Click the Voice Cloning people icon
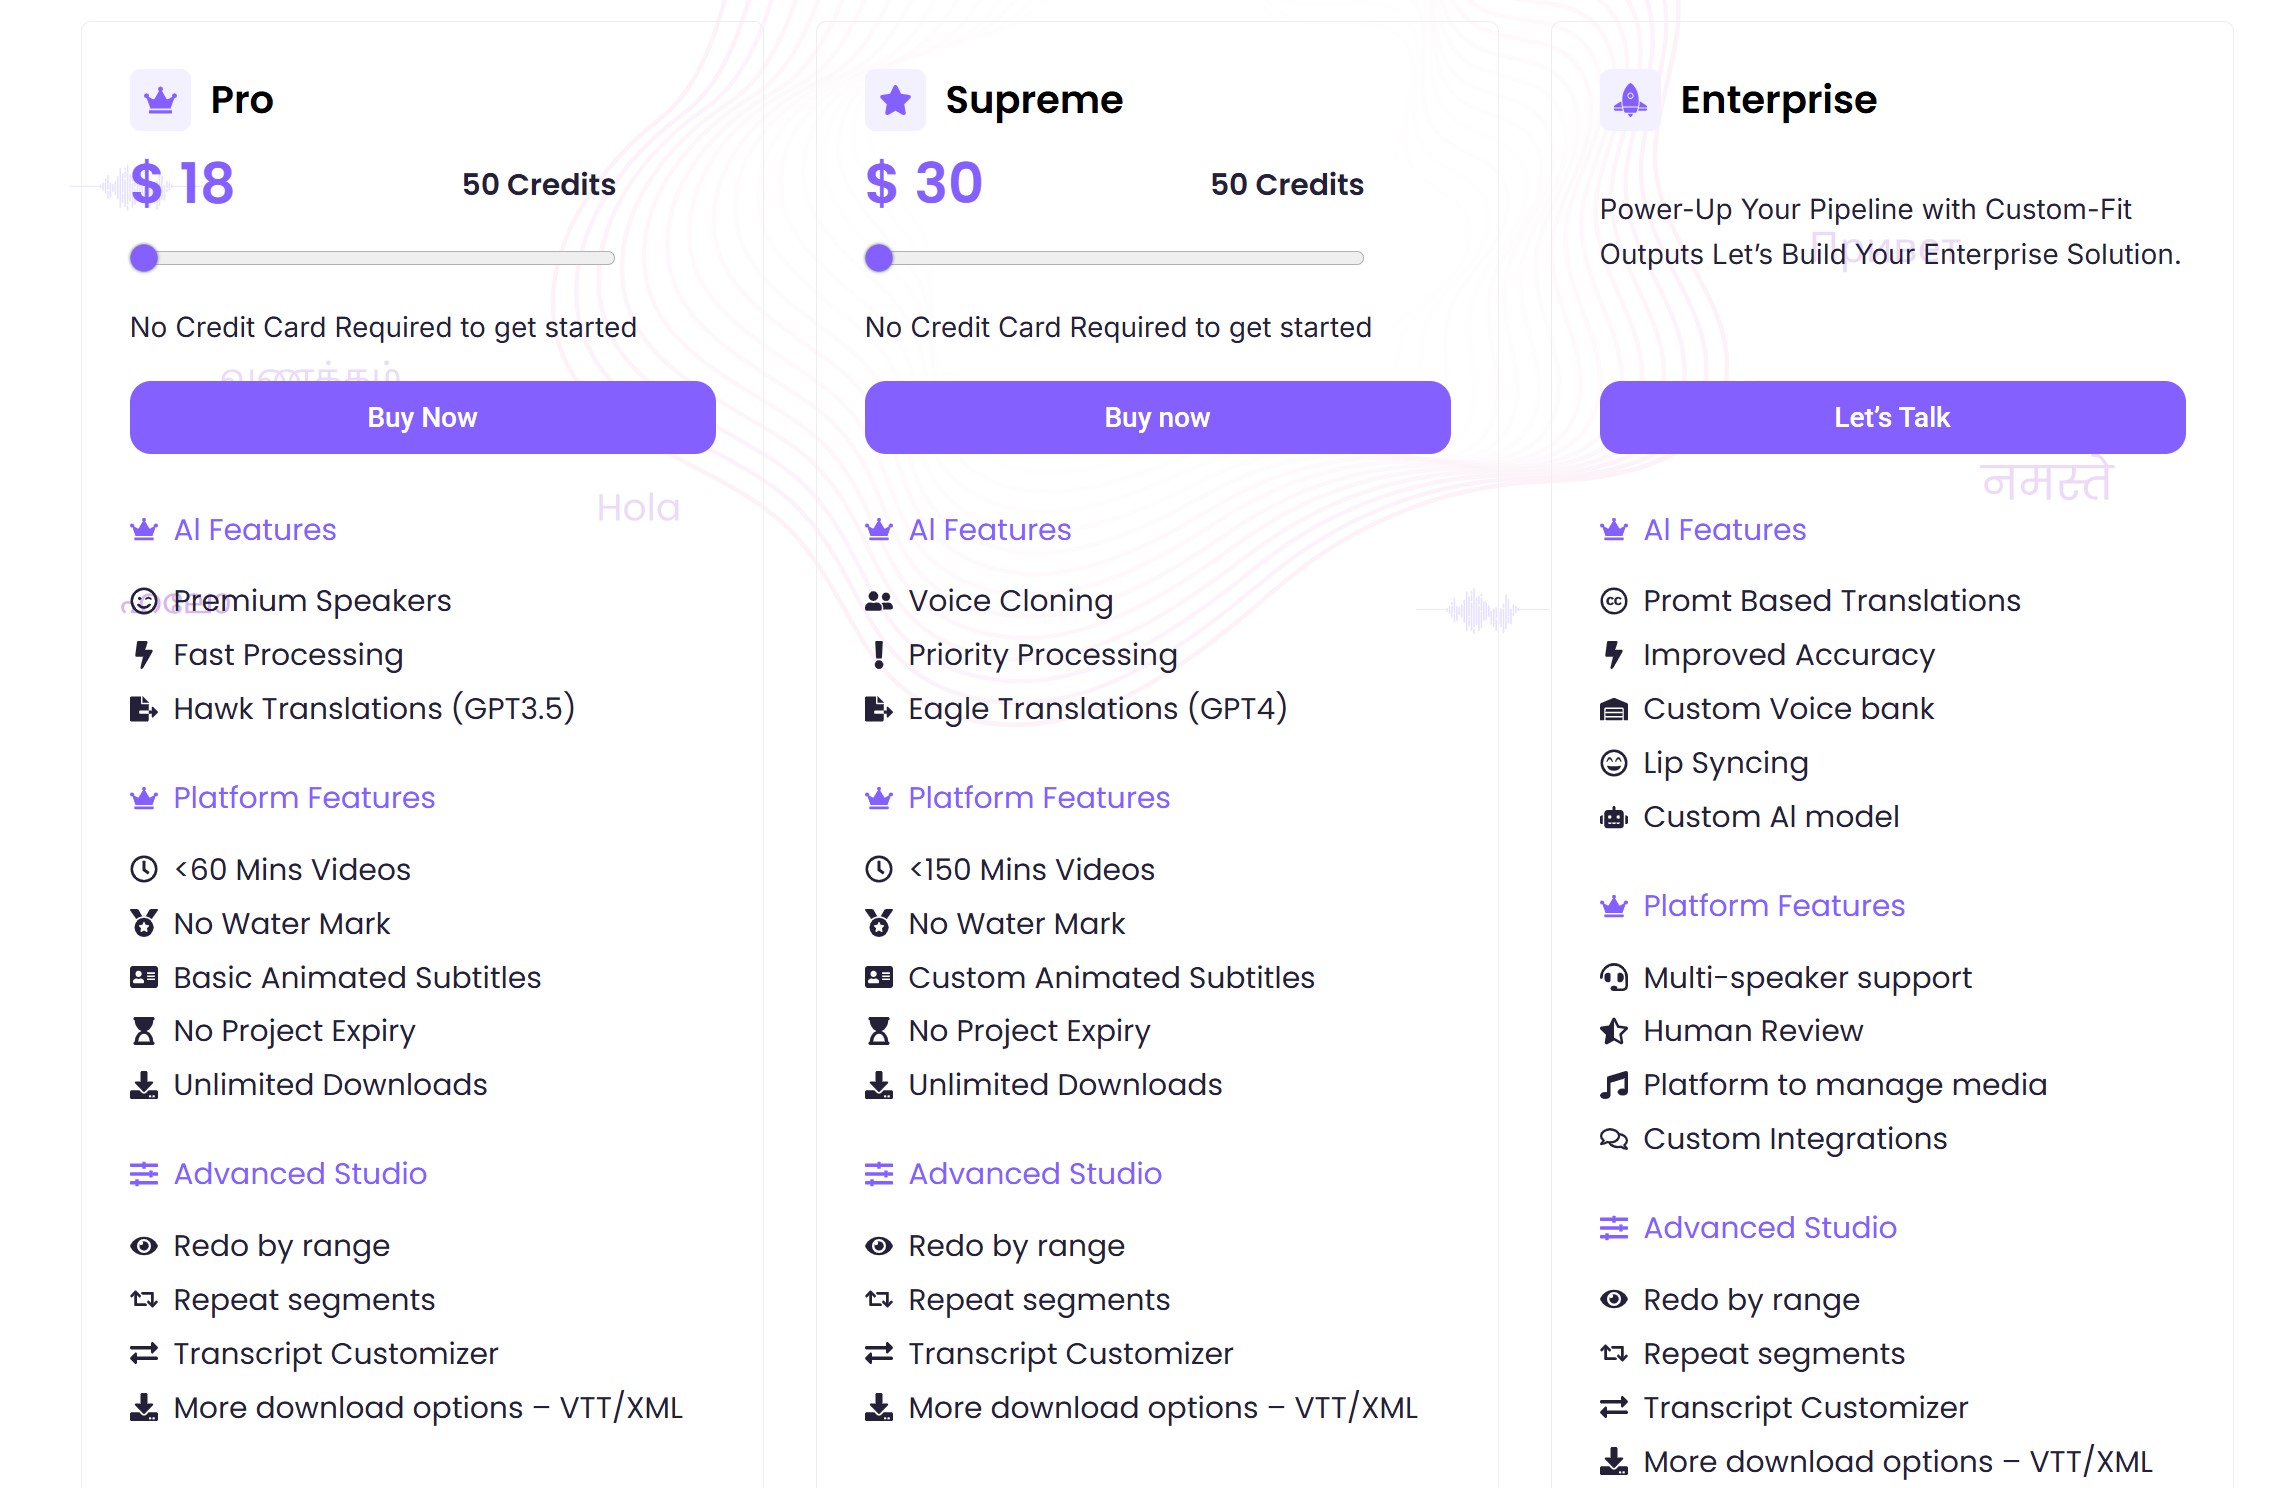The width and height of the screenshot is (2277, 1488). pyautogui.click(x=879, y=601)
